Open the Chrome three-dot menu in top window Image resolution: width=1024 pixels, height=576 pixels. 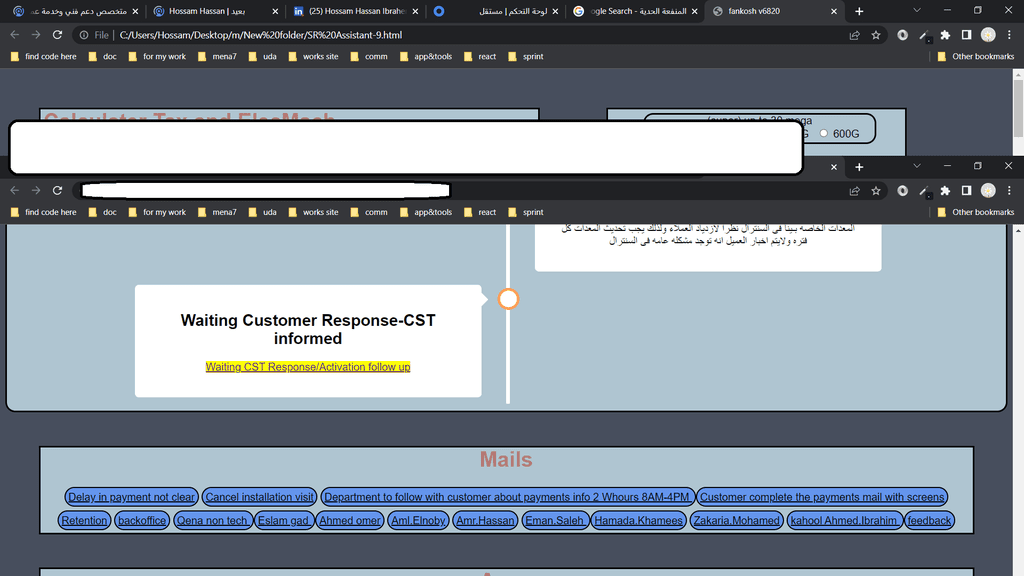tap(1009, 35)
